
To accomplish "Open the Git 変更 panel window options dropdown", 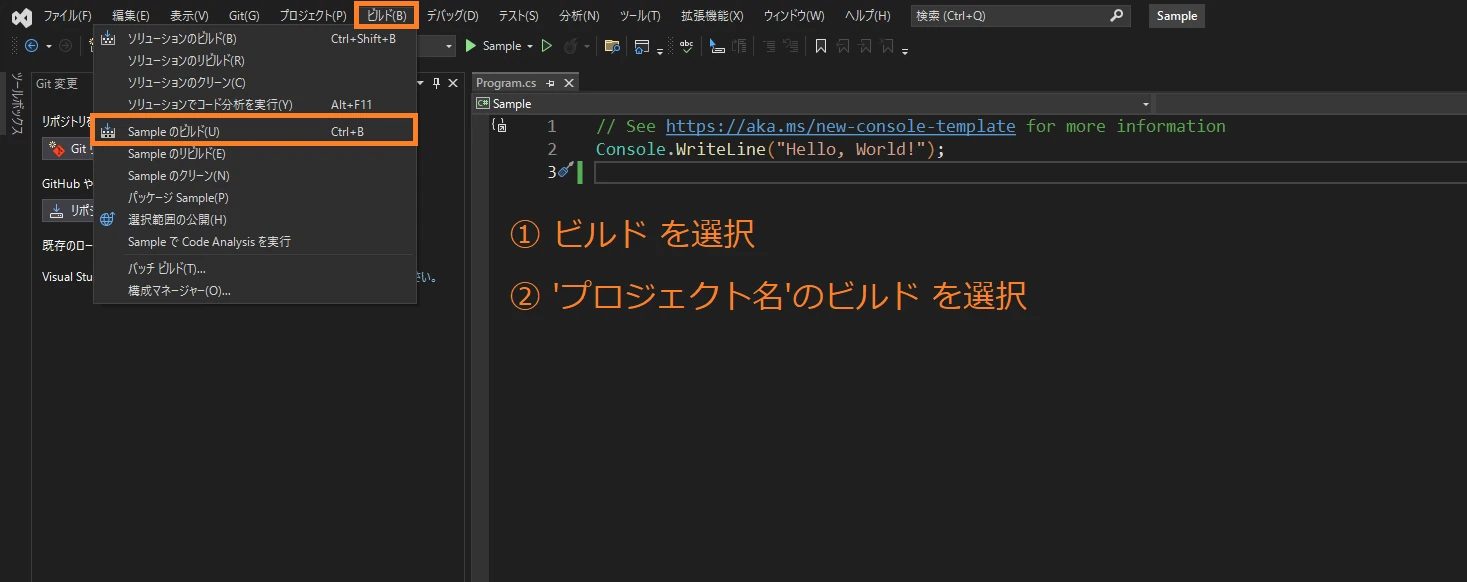I will pos(420,83).
